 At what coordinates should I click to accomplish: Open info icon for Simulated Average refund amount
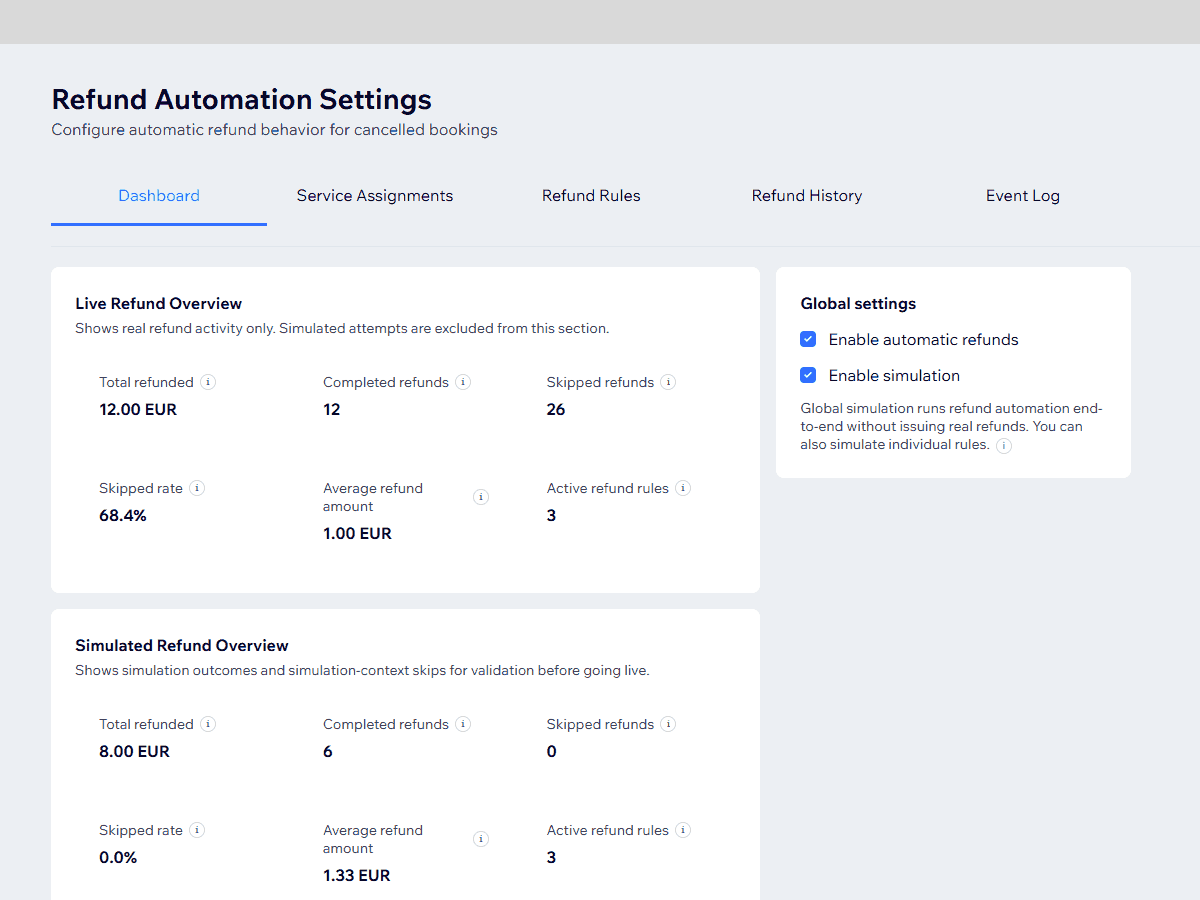481,839
